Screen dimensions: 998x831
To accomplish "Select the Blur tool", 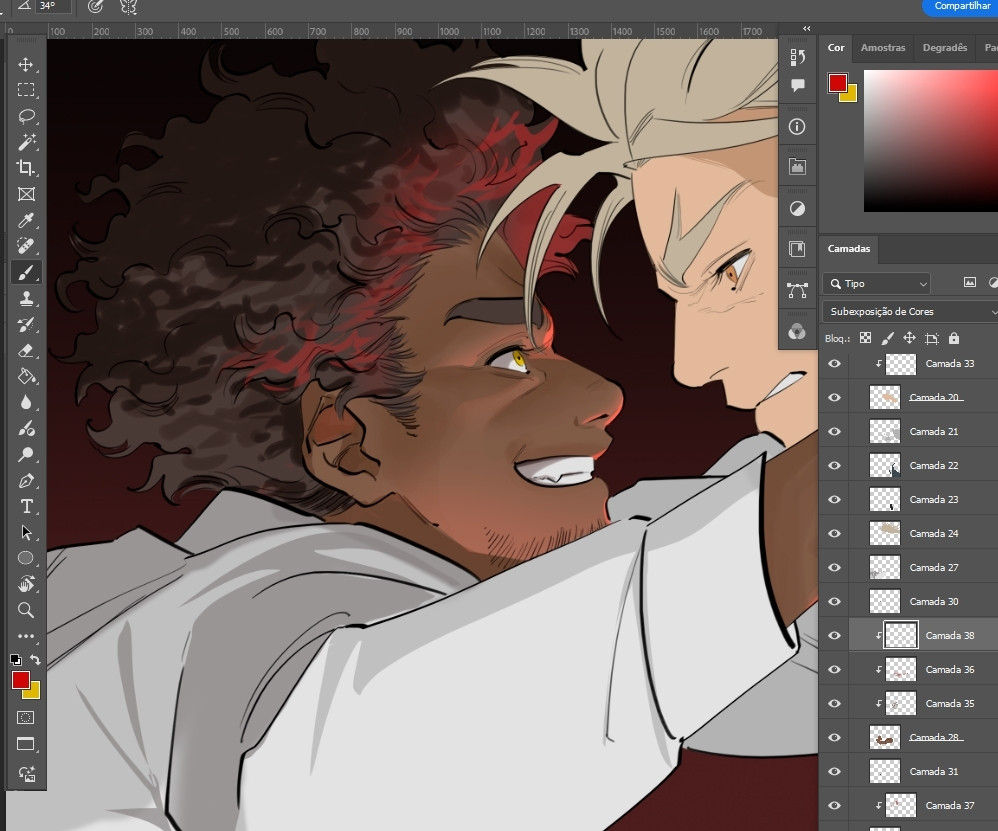I will (x=25, y=402).
